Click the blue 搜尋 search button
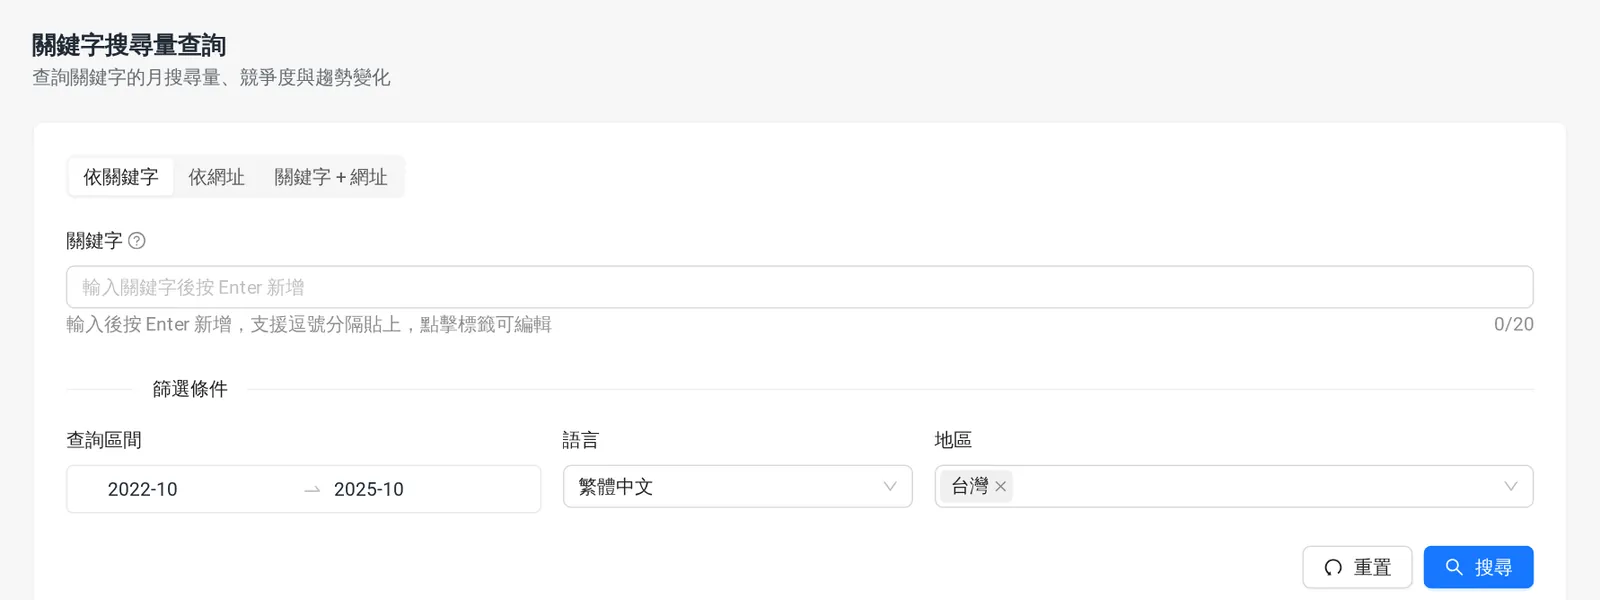1600x600 pixels. tap(1478, 567)
